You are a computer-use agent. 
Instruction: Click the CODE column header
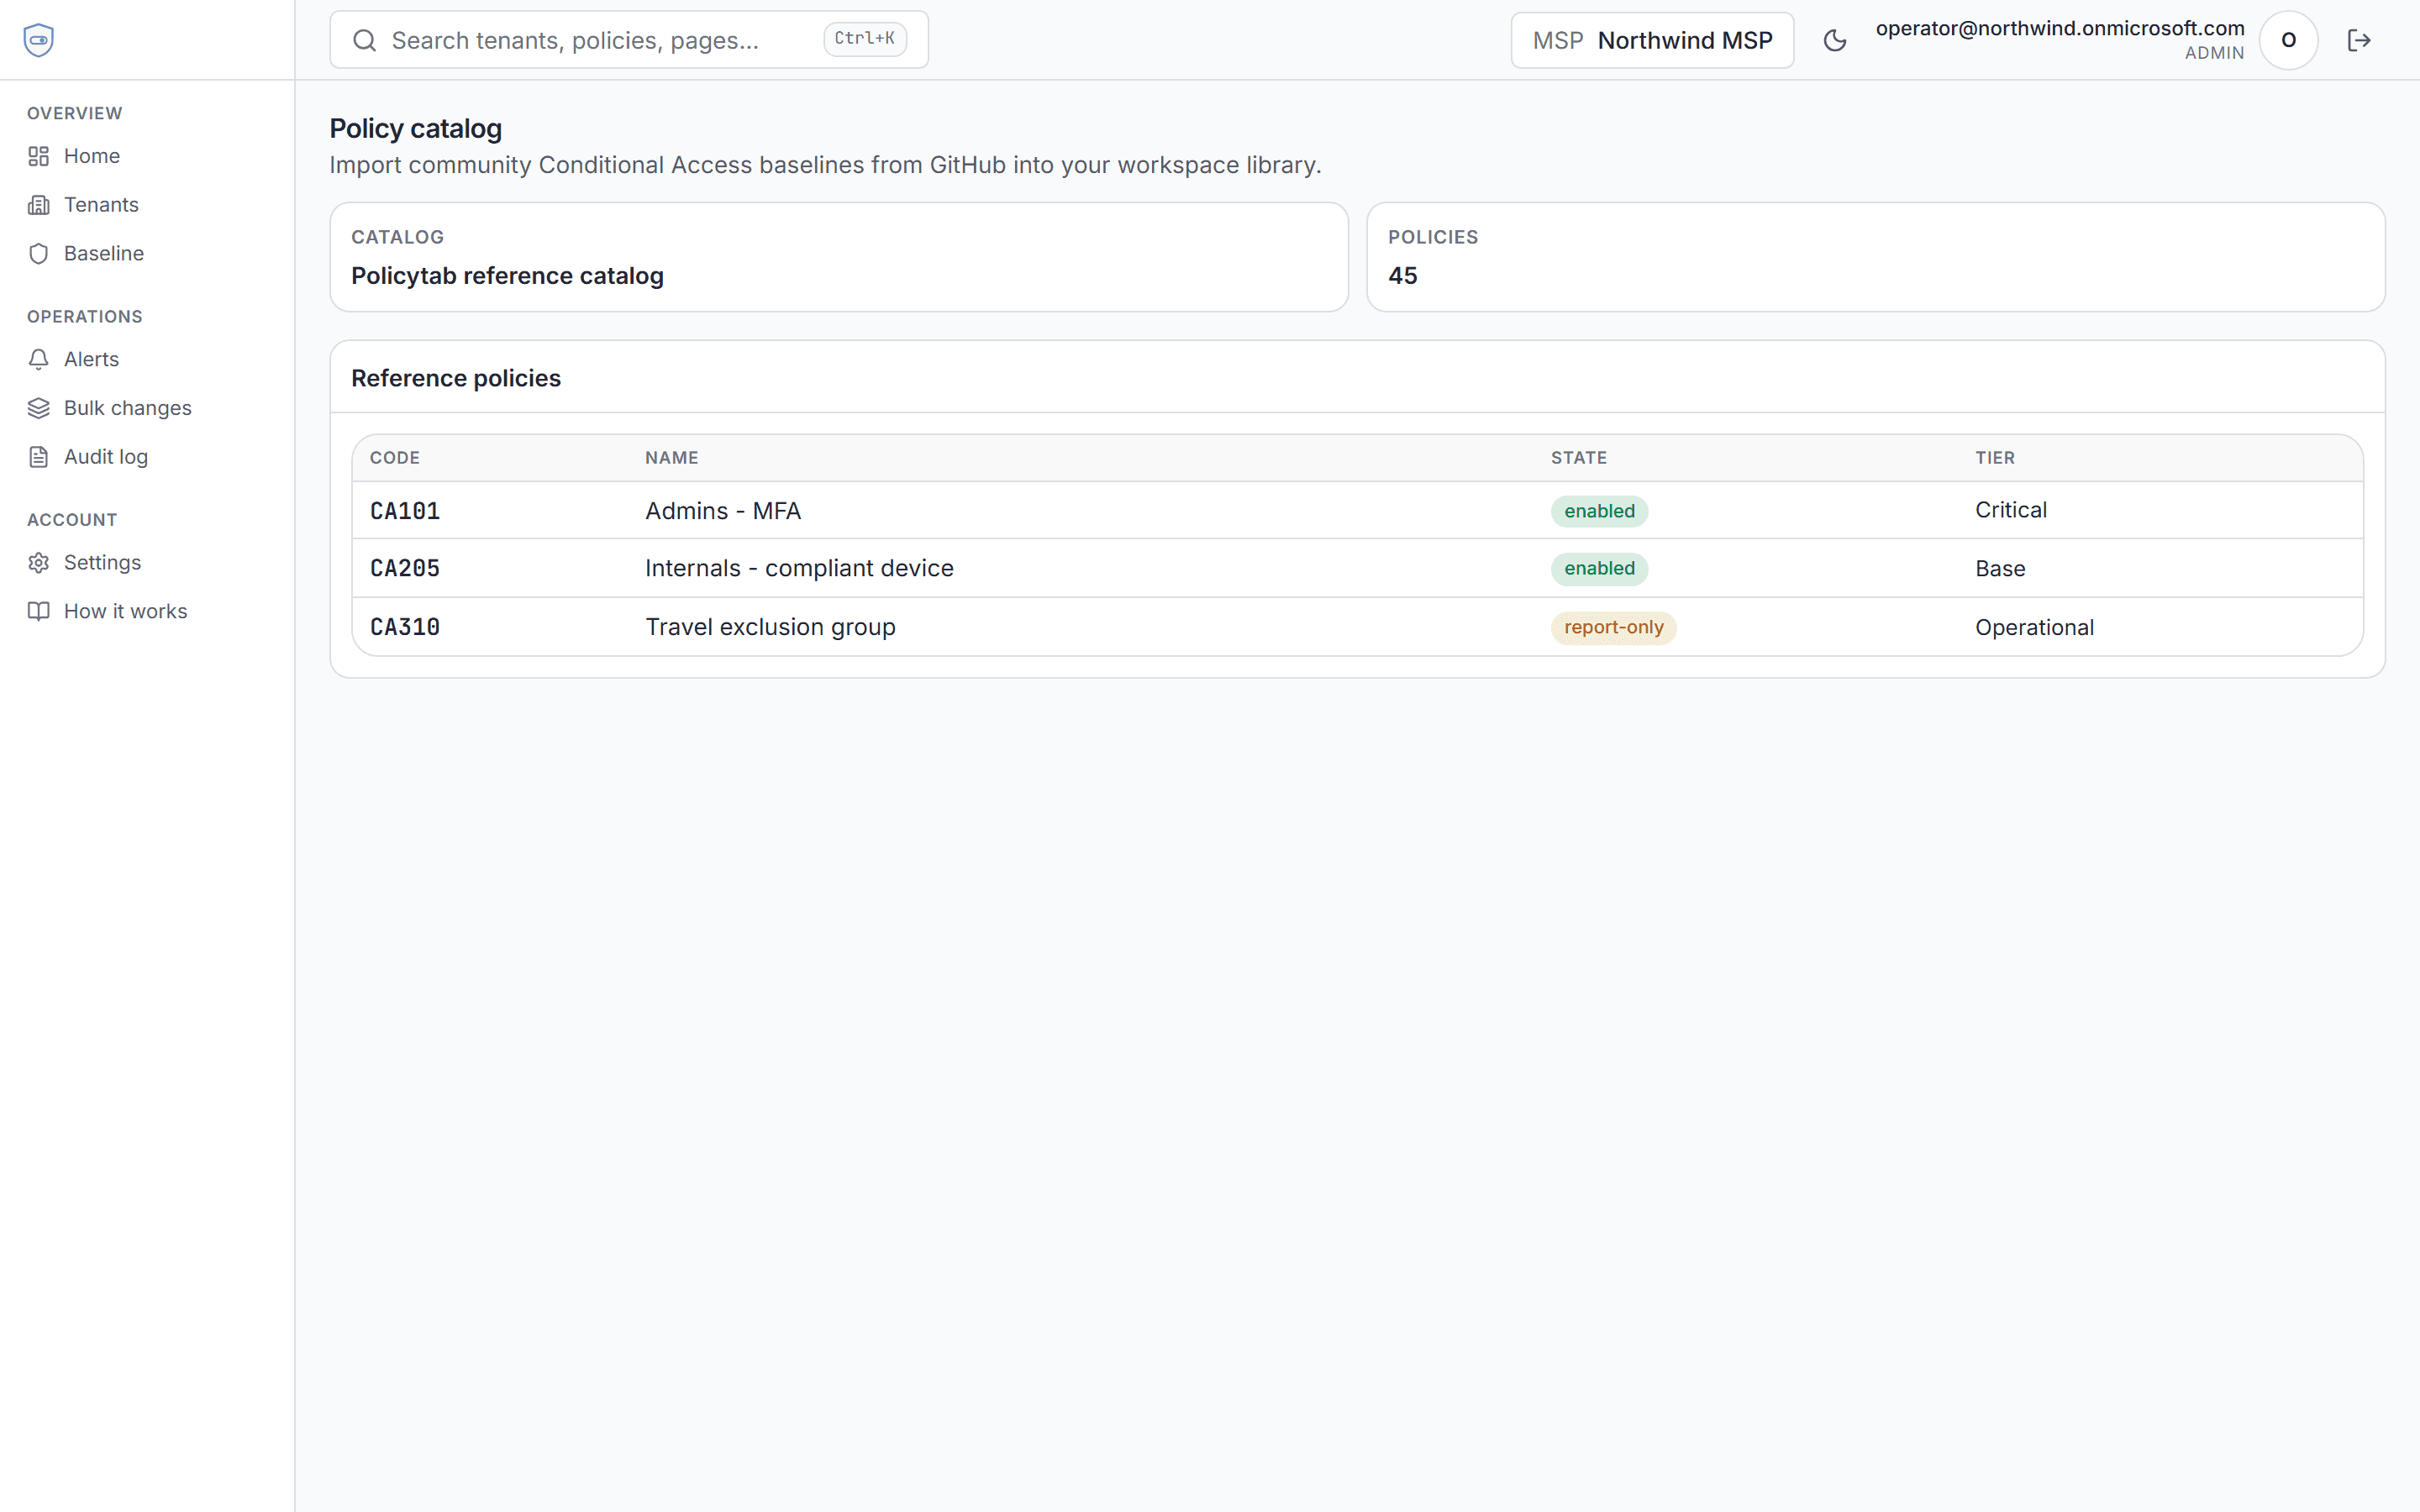tap(395, 458)
